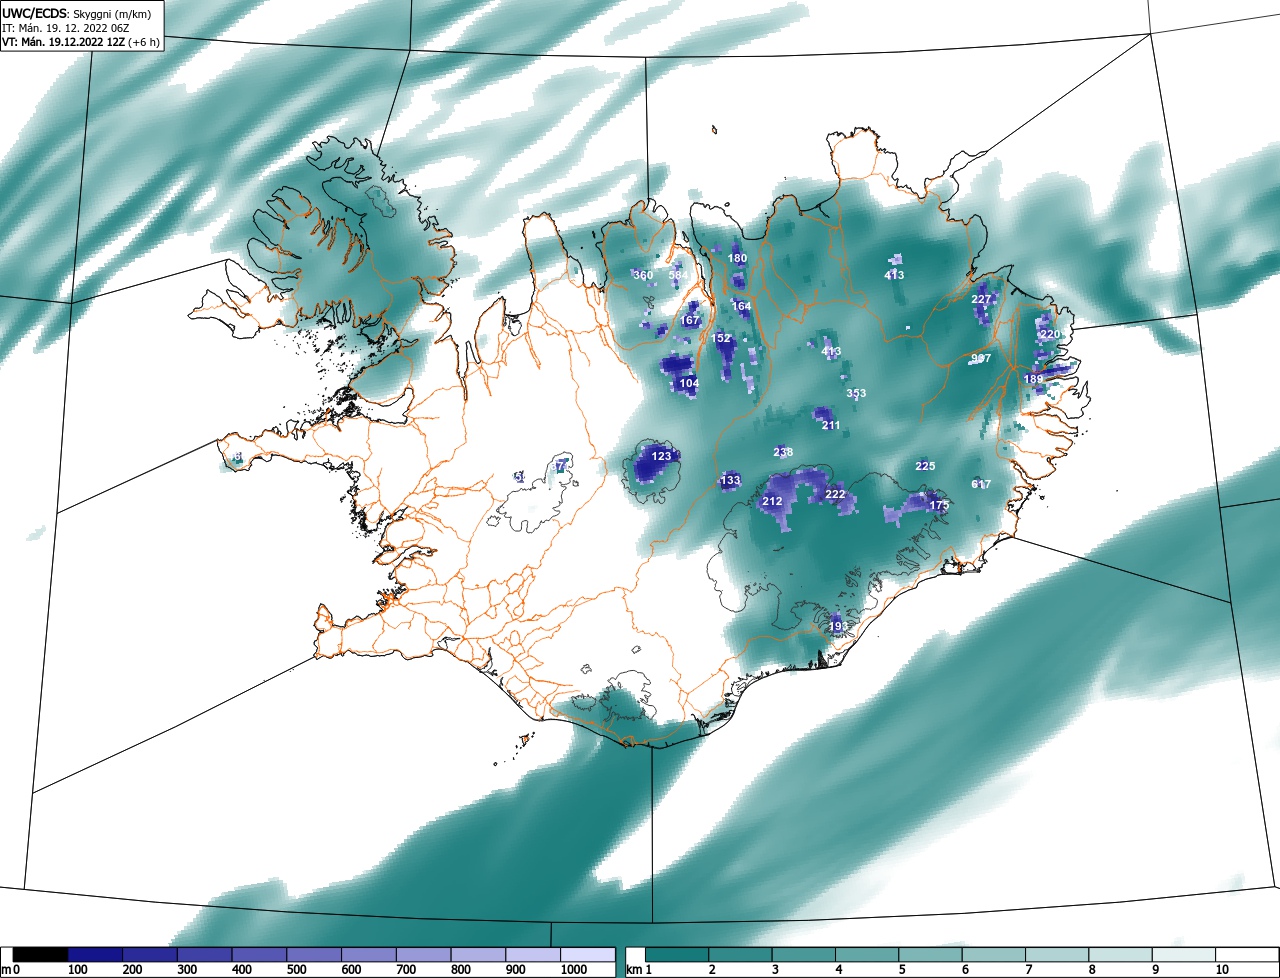
Task: Select the '353' visibility value
Action: [856, 393]
